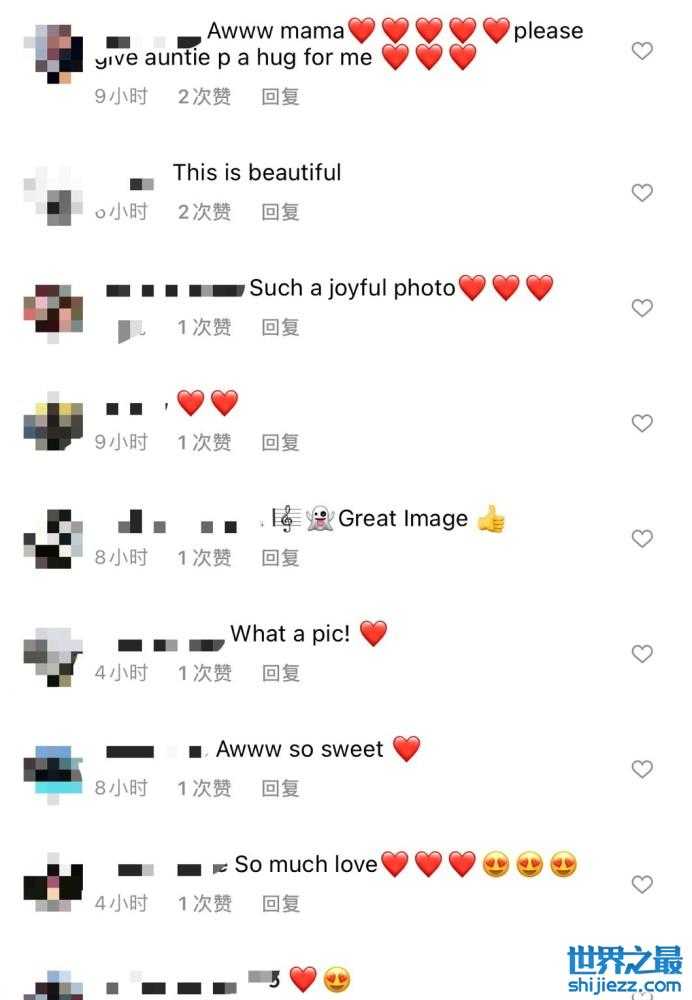Open avatar of 'Awww mama' commenter
692x1000 pixels.
click(x=54, y=54)
